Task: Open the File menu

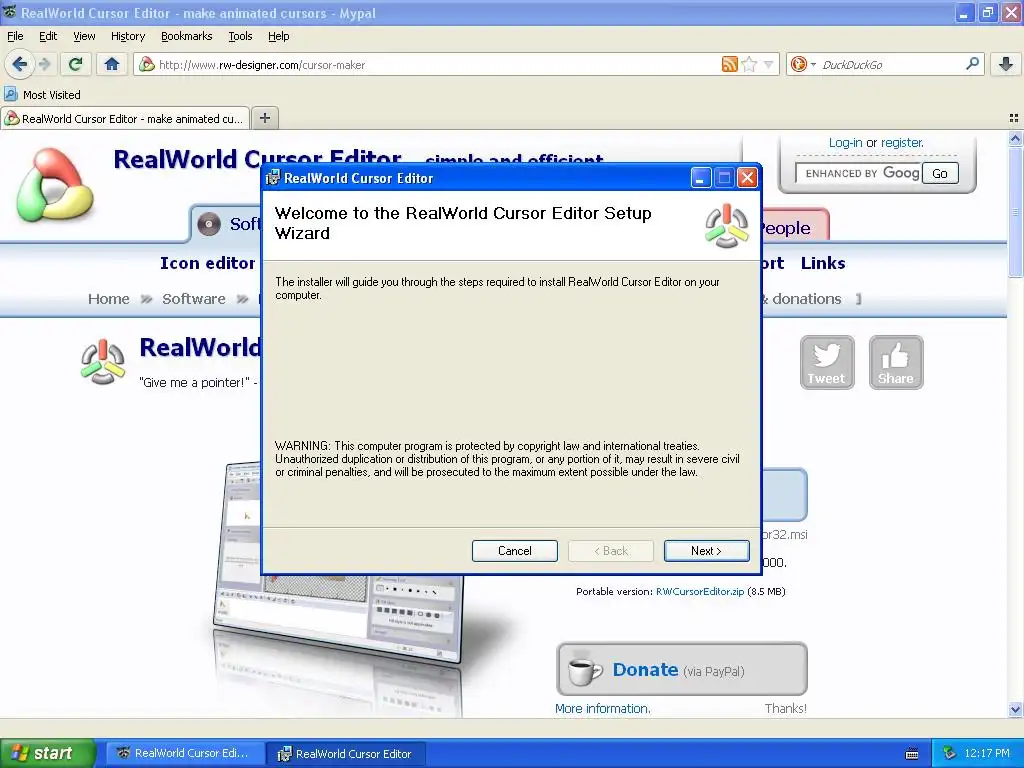Action: [15, 36]
